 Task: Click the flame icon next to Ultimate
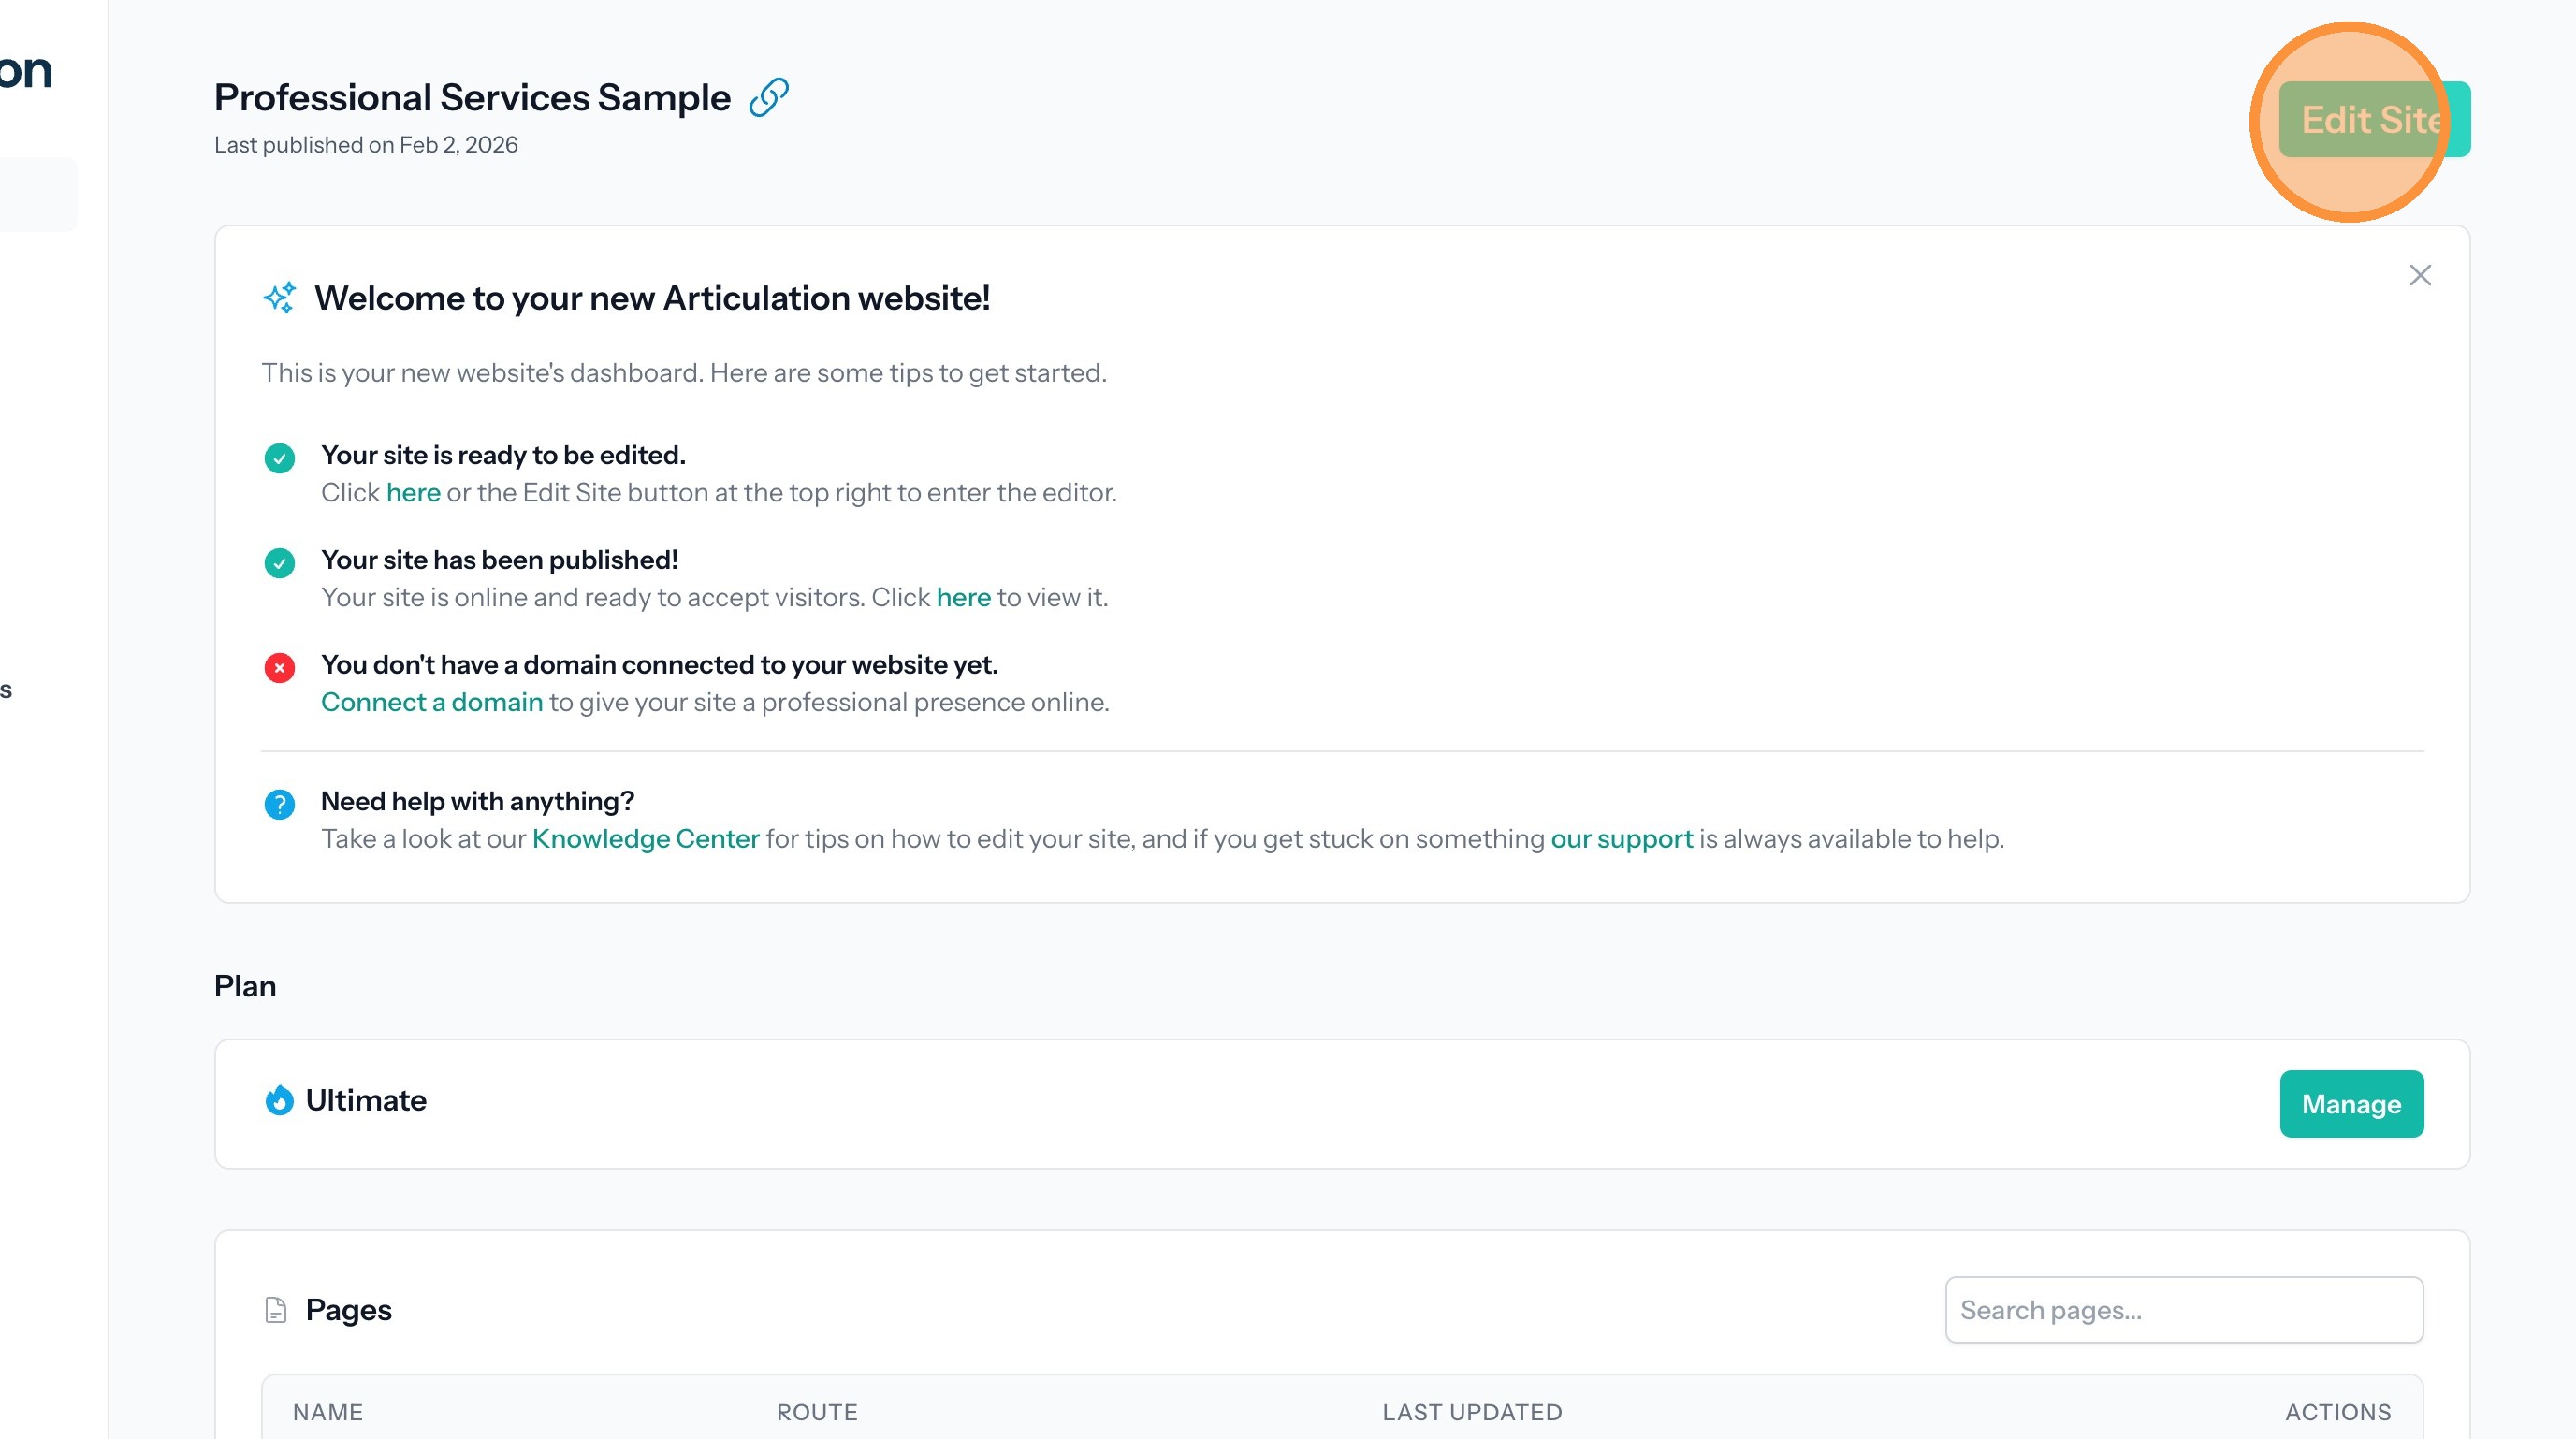(279, 1100)
